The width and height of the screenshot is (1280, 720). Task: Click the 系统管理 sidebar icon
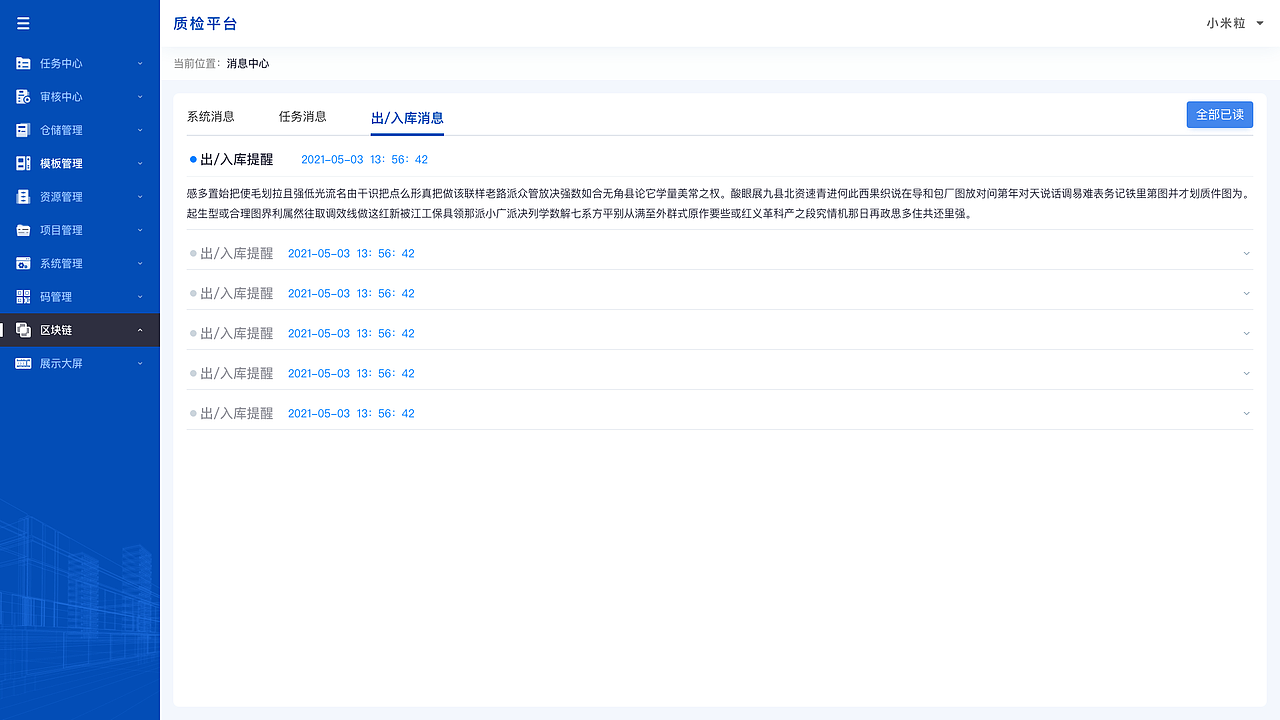(23, 263)
